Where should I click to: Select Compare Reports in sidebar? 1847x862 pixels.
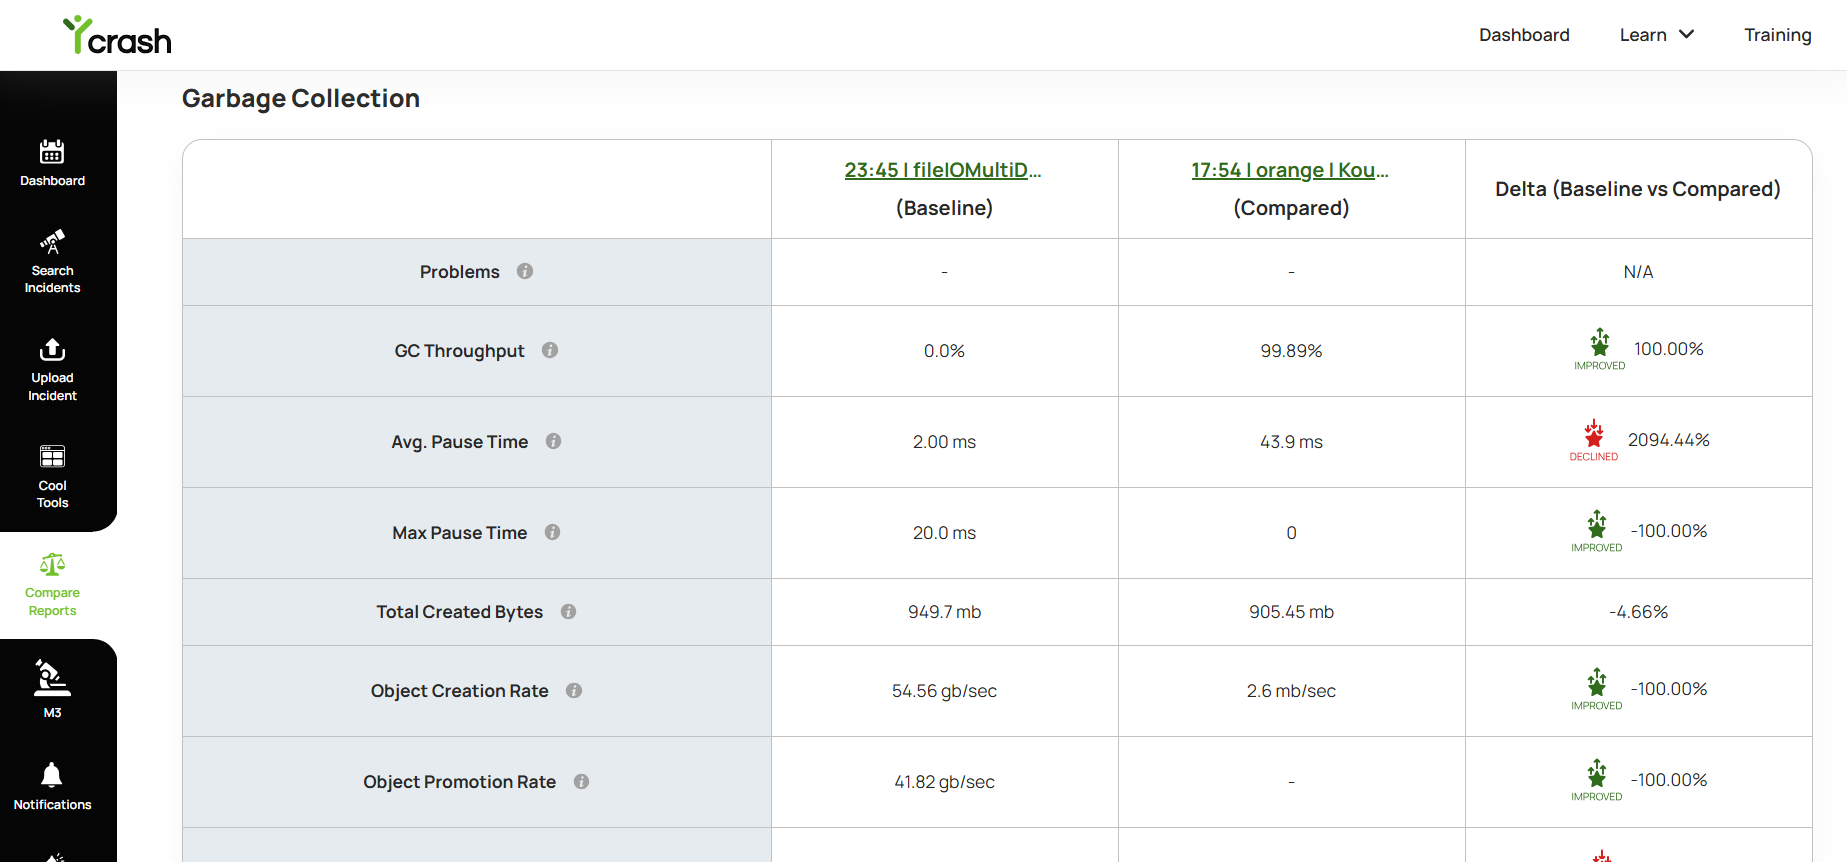(52, 585)
